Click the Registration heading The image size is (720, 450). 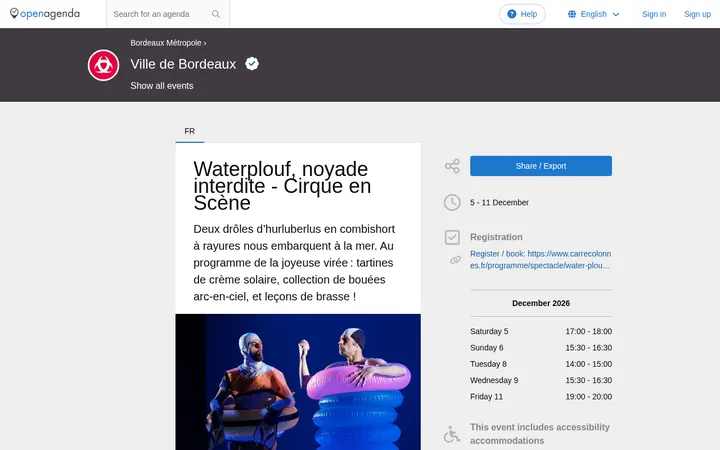tap(496, 237)
